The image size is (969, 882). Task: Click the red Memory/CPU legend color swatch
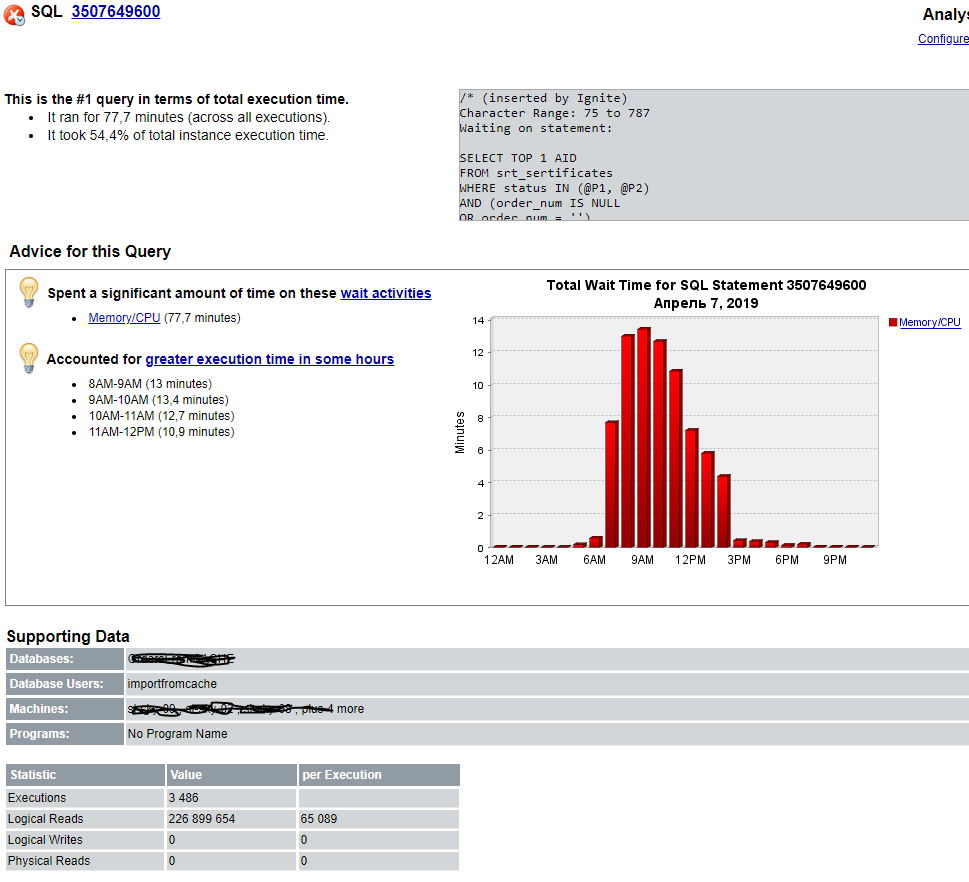click(x=893, y=322)
